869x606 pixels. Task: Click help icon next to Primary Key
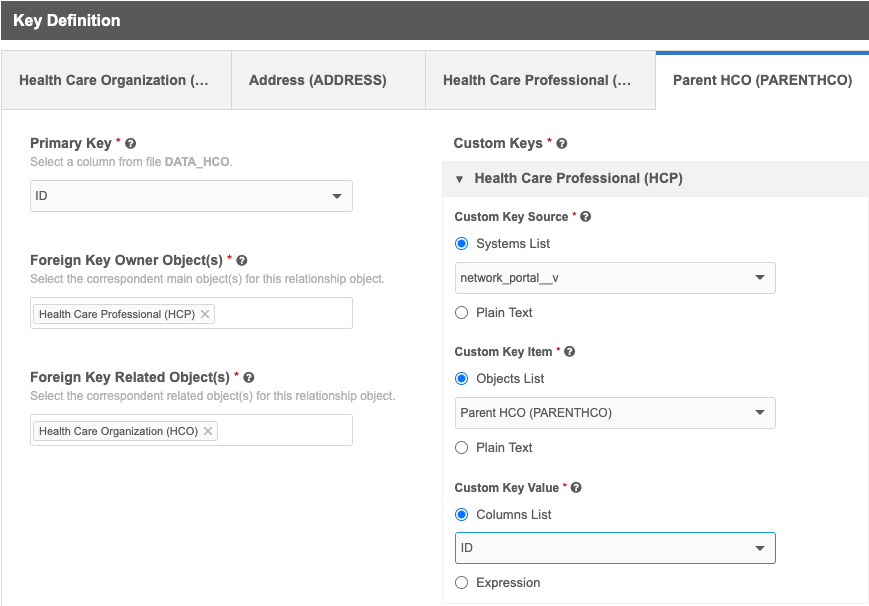pos(131,144)
